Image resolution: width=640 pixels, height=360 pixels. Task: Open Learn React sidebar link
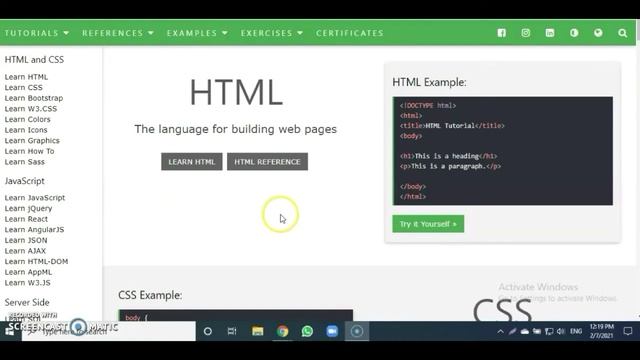[x=26, y=219]
